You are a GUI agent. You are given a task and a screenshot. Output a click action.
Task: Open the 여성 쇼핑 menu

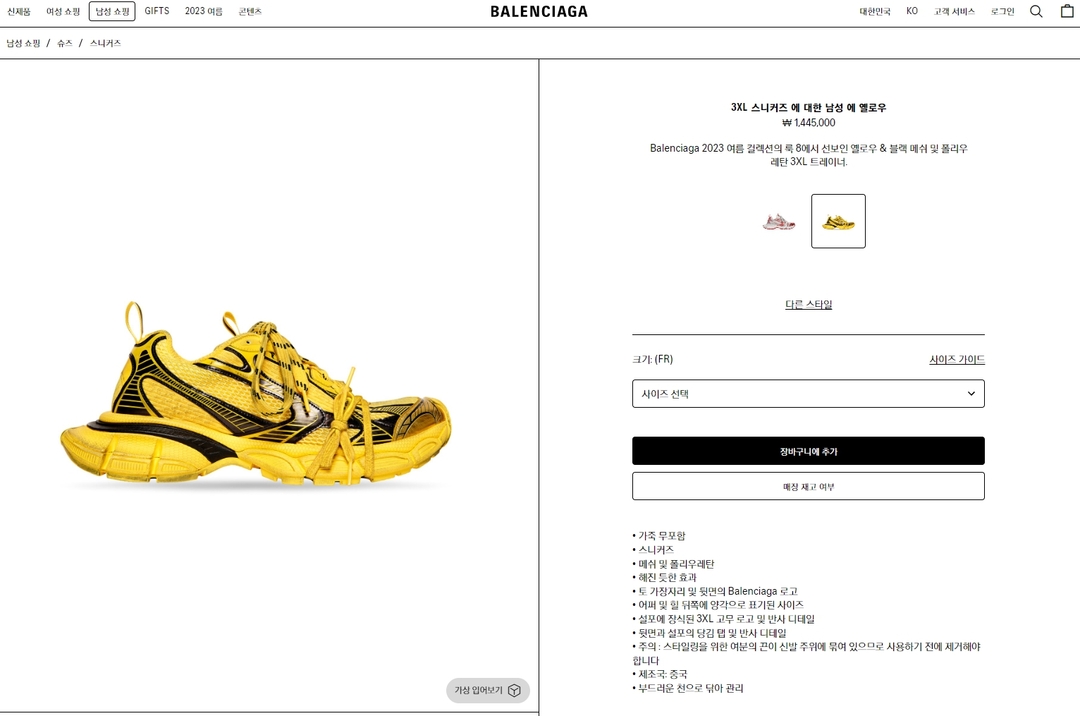63,12
